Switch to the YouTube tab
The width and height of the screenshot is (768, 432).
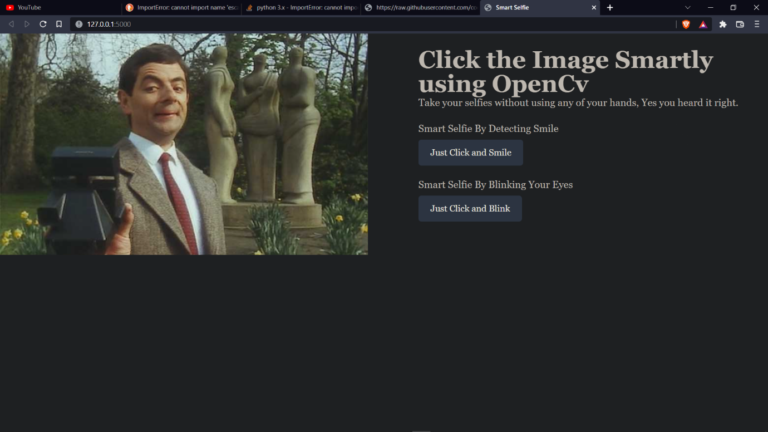60,7
